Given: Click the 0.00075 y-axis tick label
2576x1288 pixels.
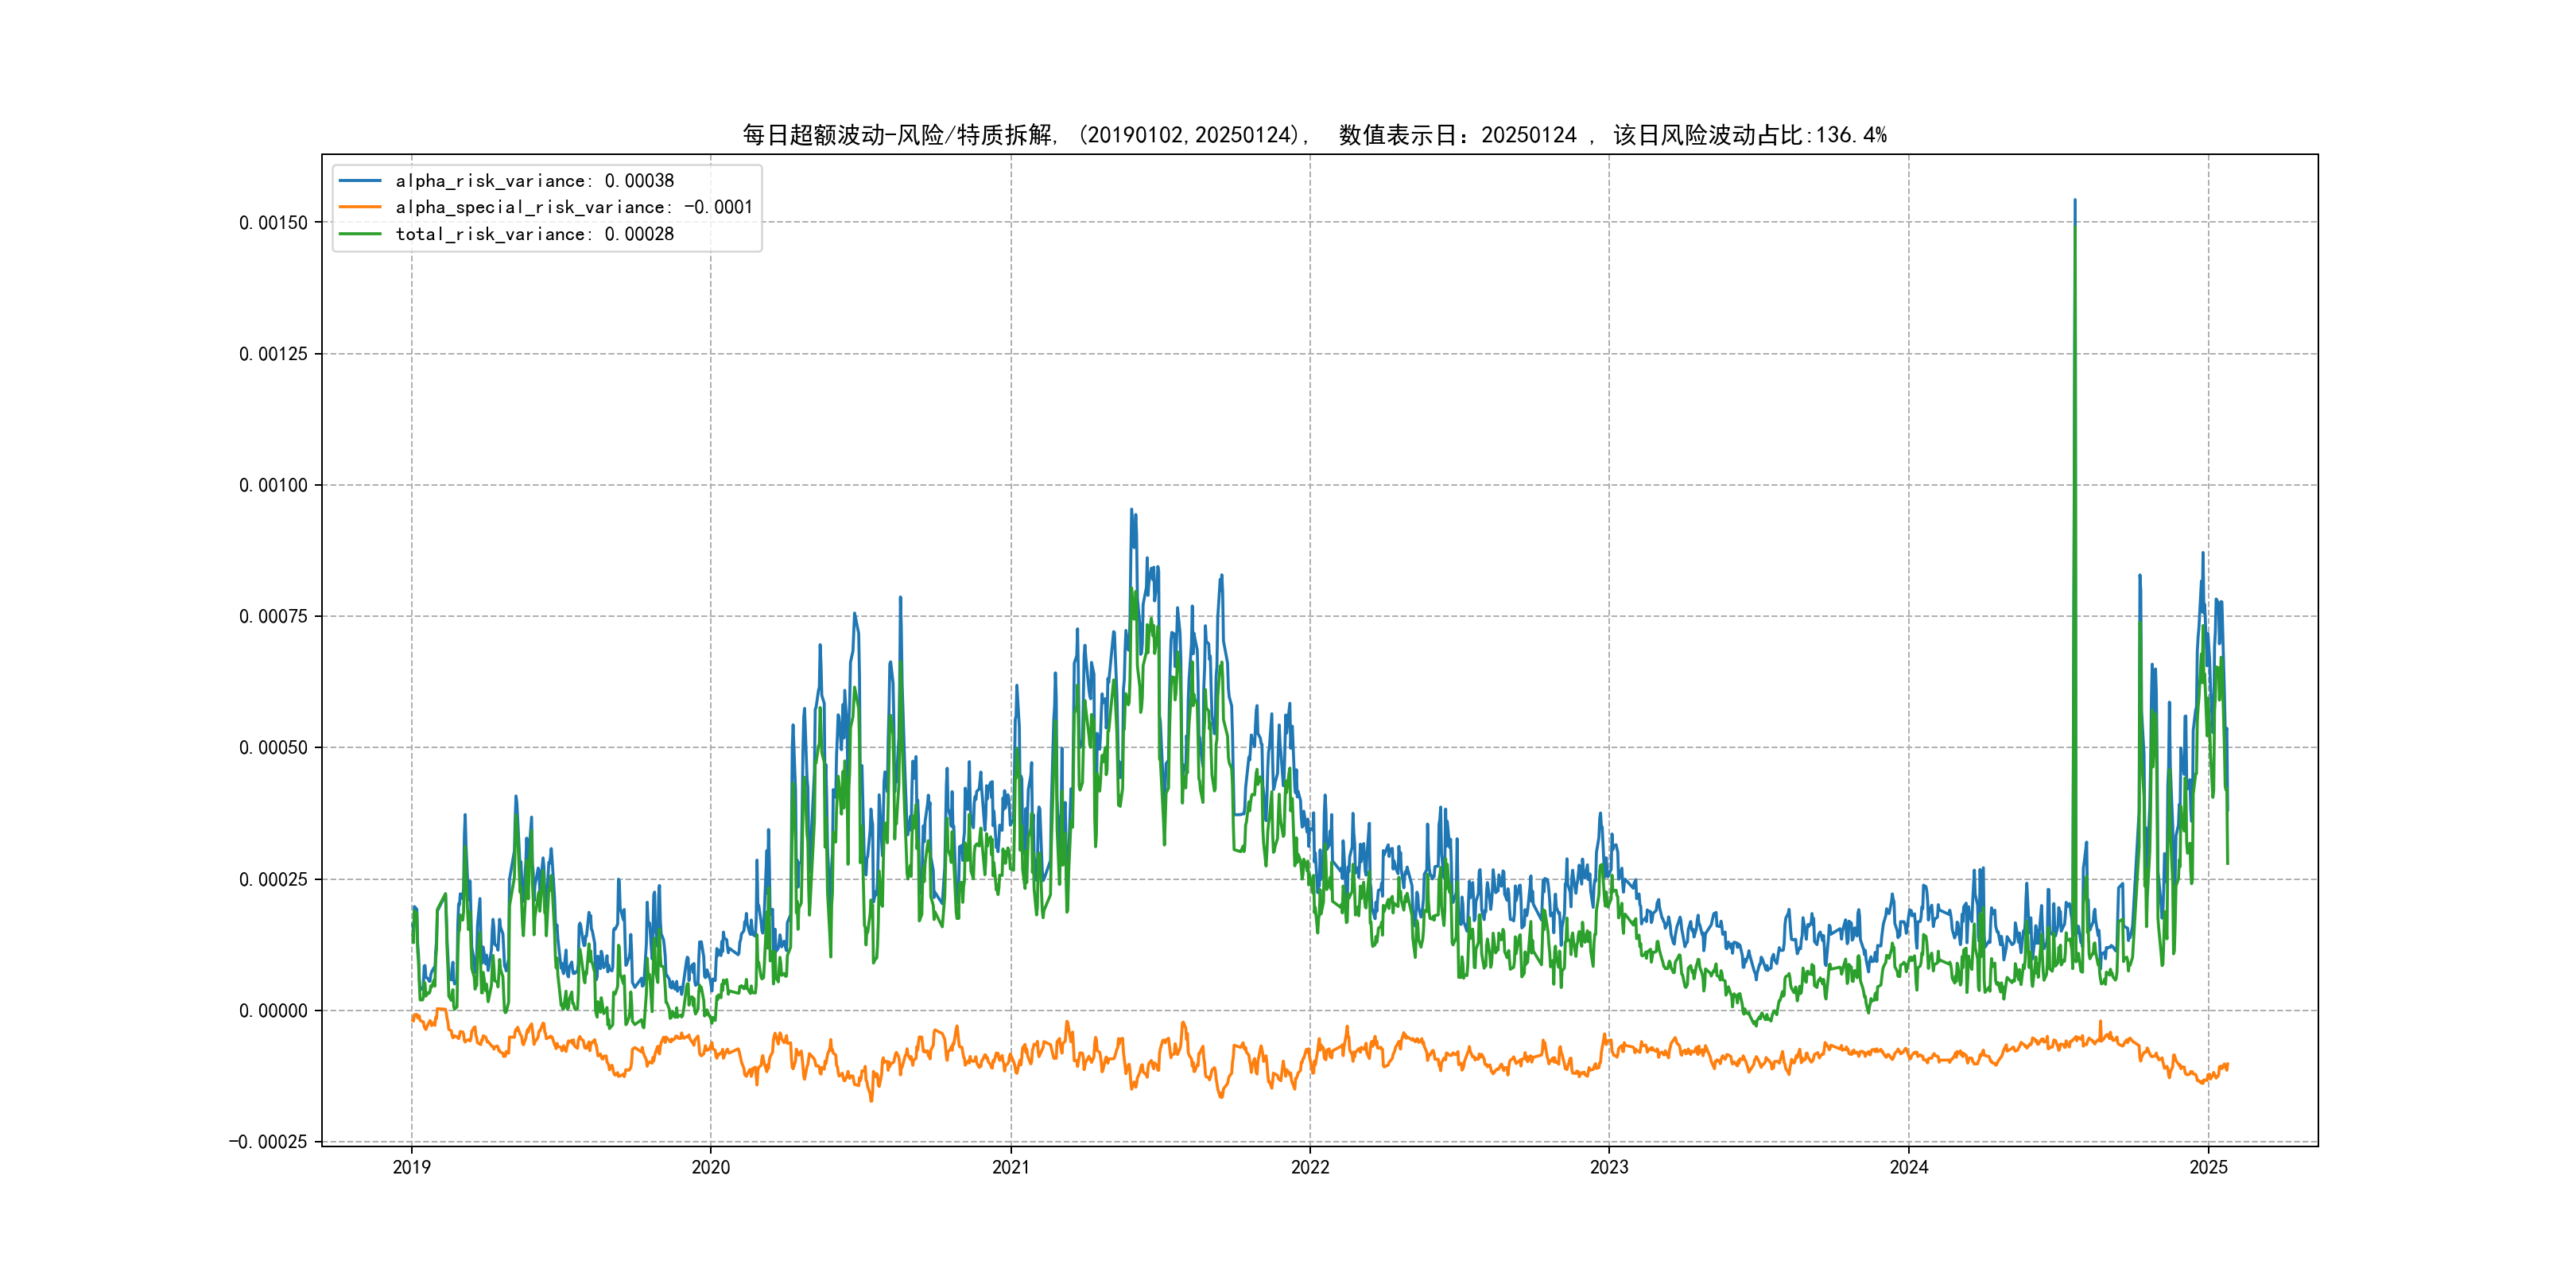Looking at the screenshot, I should [273, 617].
